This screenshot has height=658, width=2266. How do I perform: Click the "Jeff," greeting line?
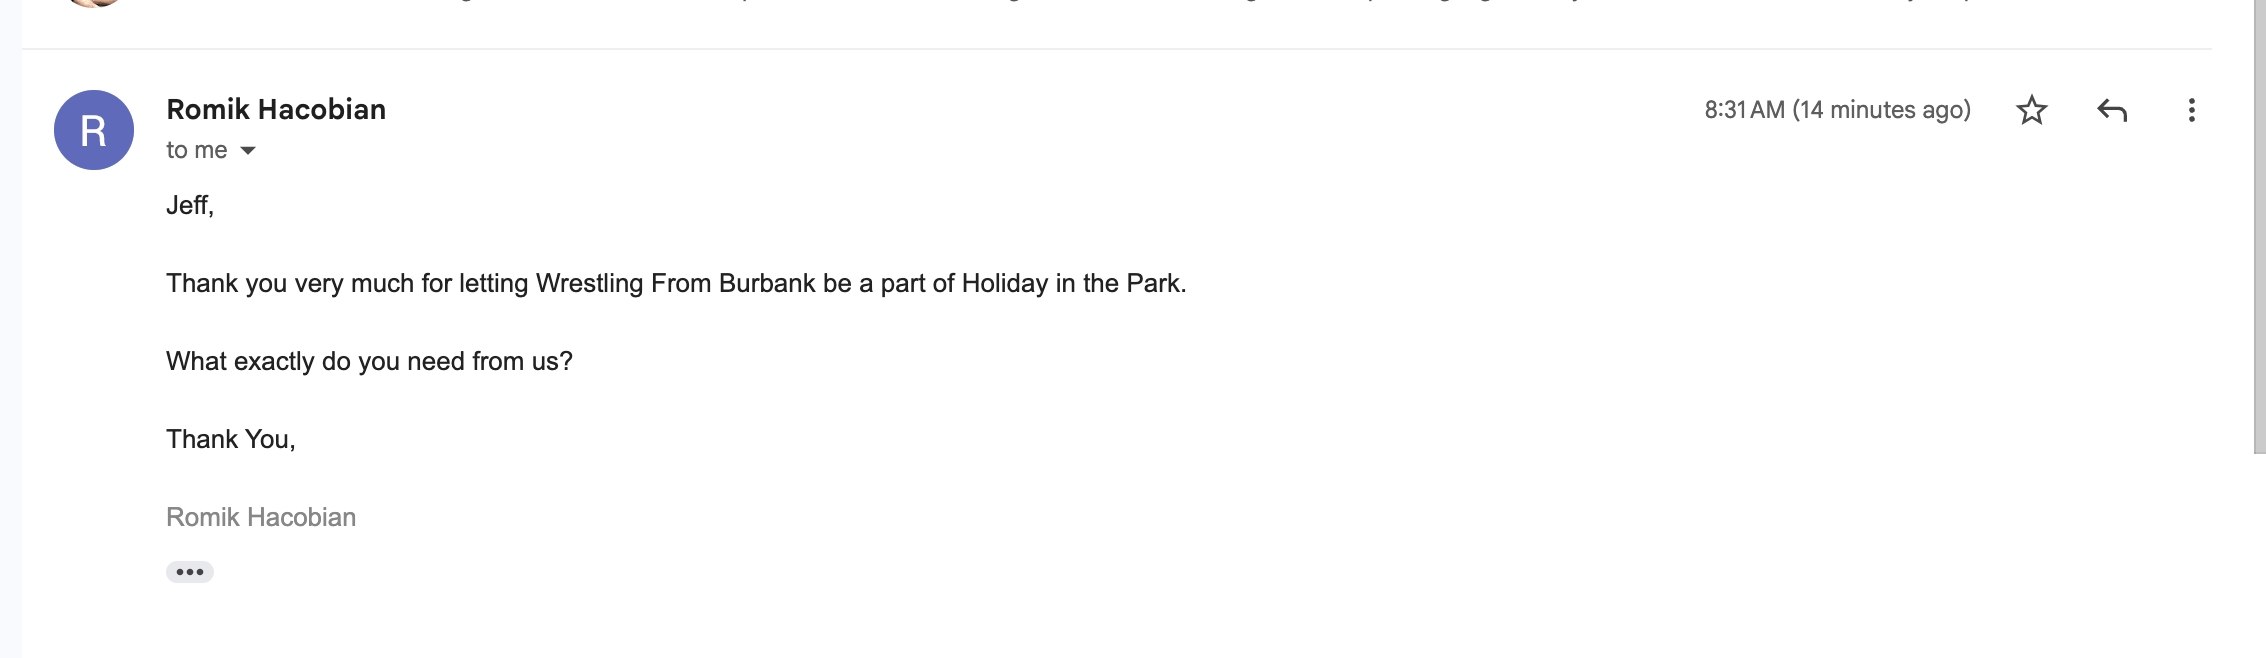coord(190,205)
